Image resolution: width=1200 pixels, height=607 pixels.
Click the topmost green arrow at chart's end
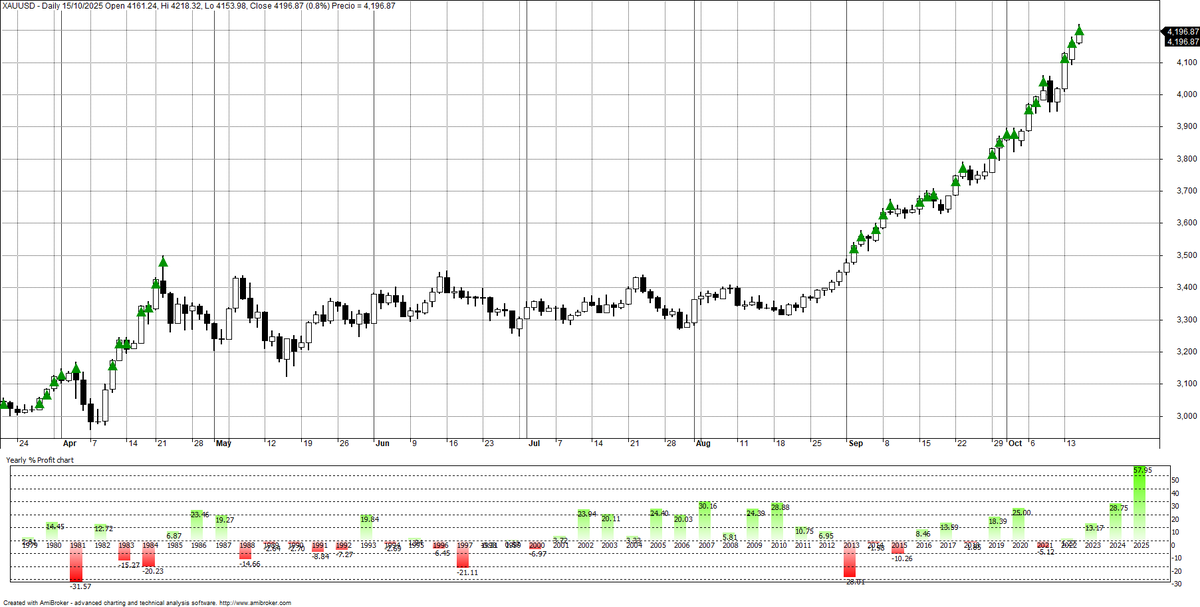[x=1079, y=31]
